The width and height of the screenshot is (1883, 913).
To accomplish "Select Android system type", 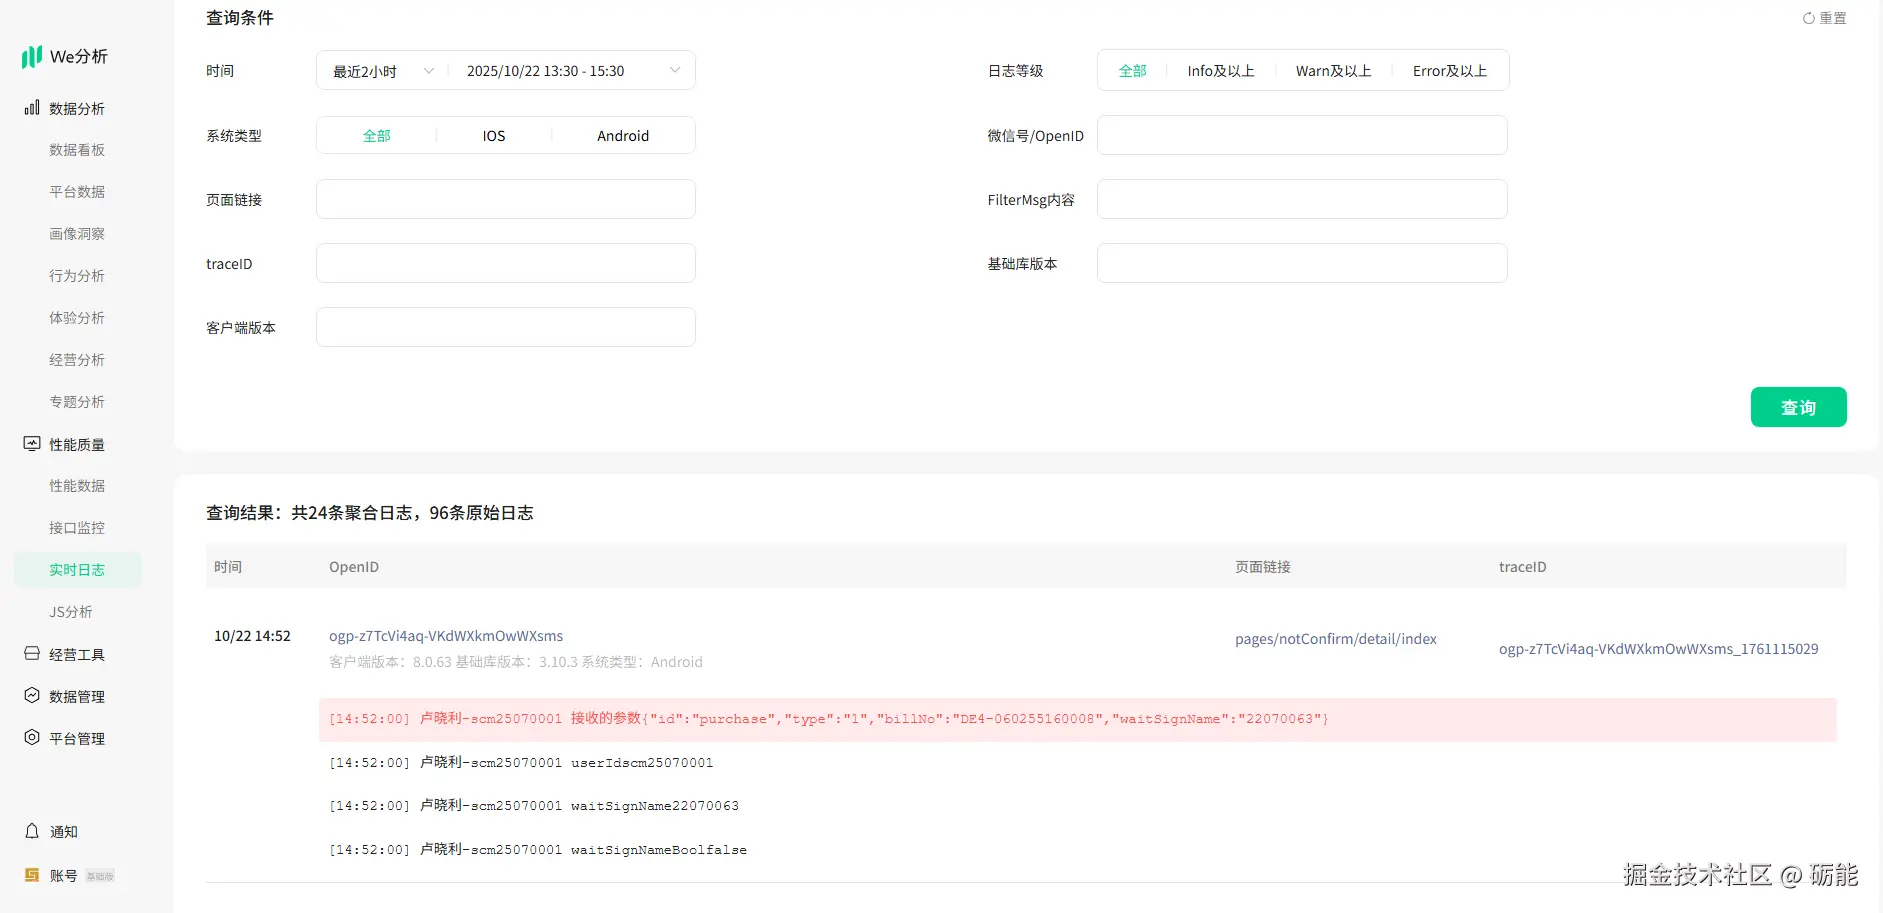I will coord(623,136).
